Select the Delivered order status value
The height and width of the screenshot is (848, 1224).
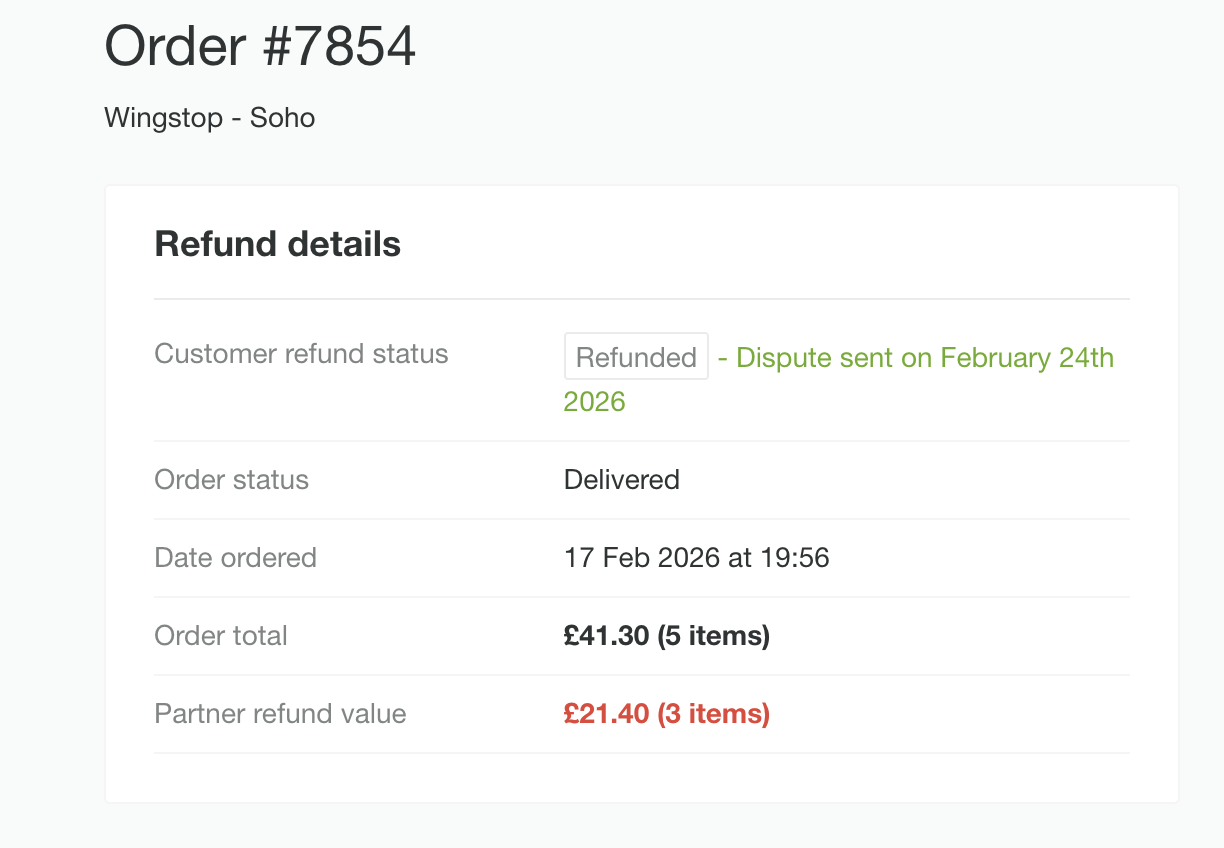pos(621,479)
